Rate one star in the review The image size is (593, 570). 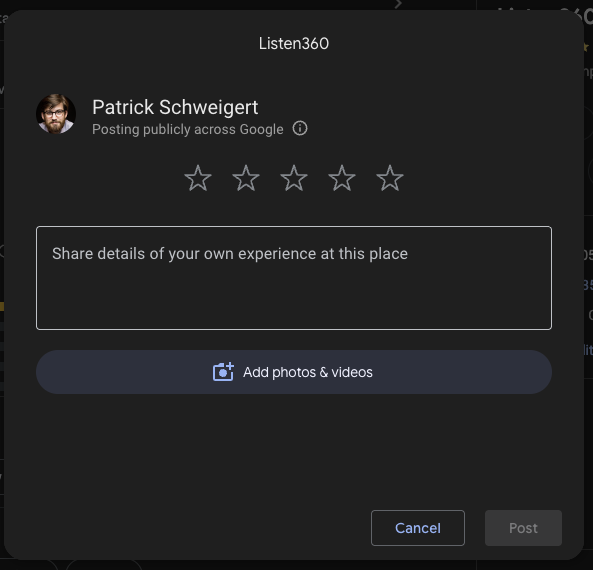198,178
